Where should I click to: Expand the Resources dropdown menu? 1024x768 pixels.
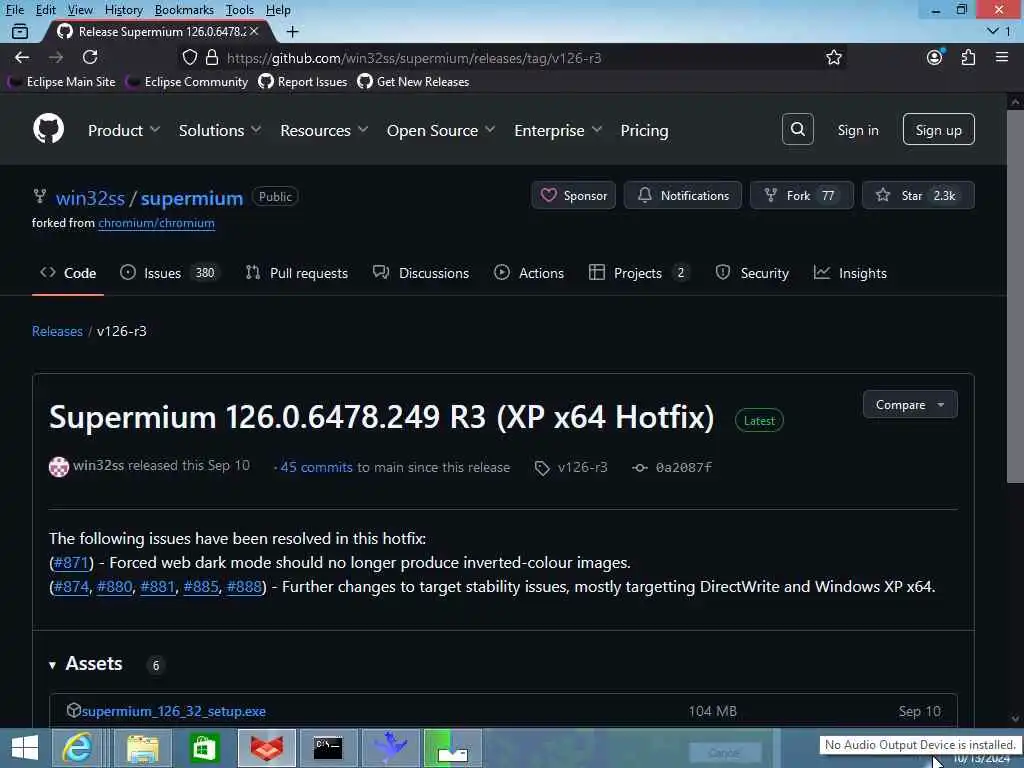point(324,130)
